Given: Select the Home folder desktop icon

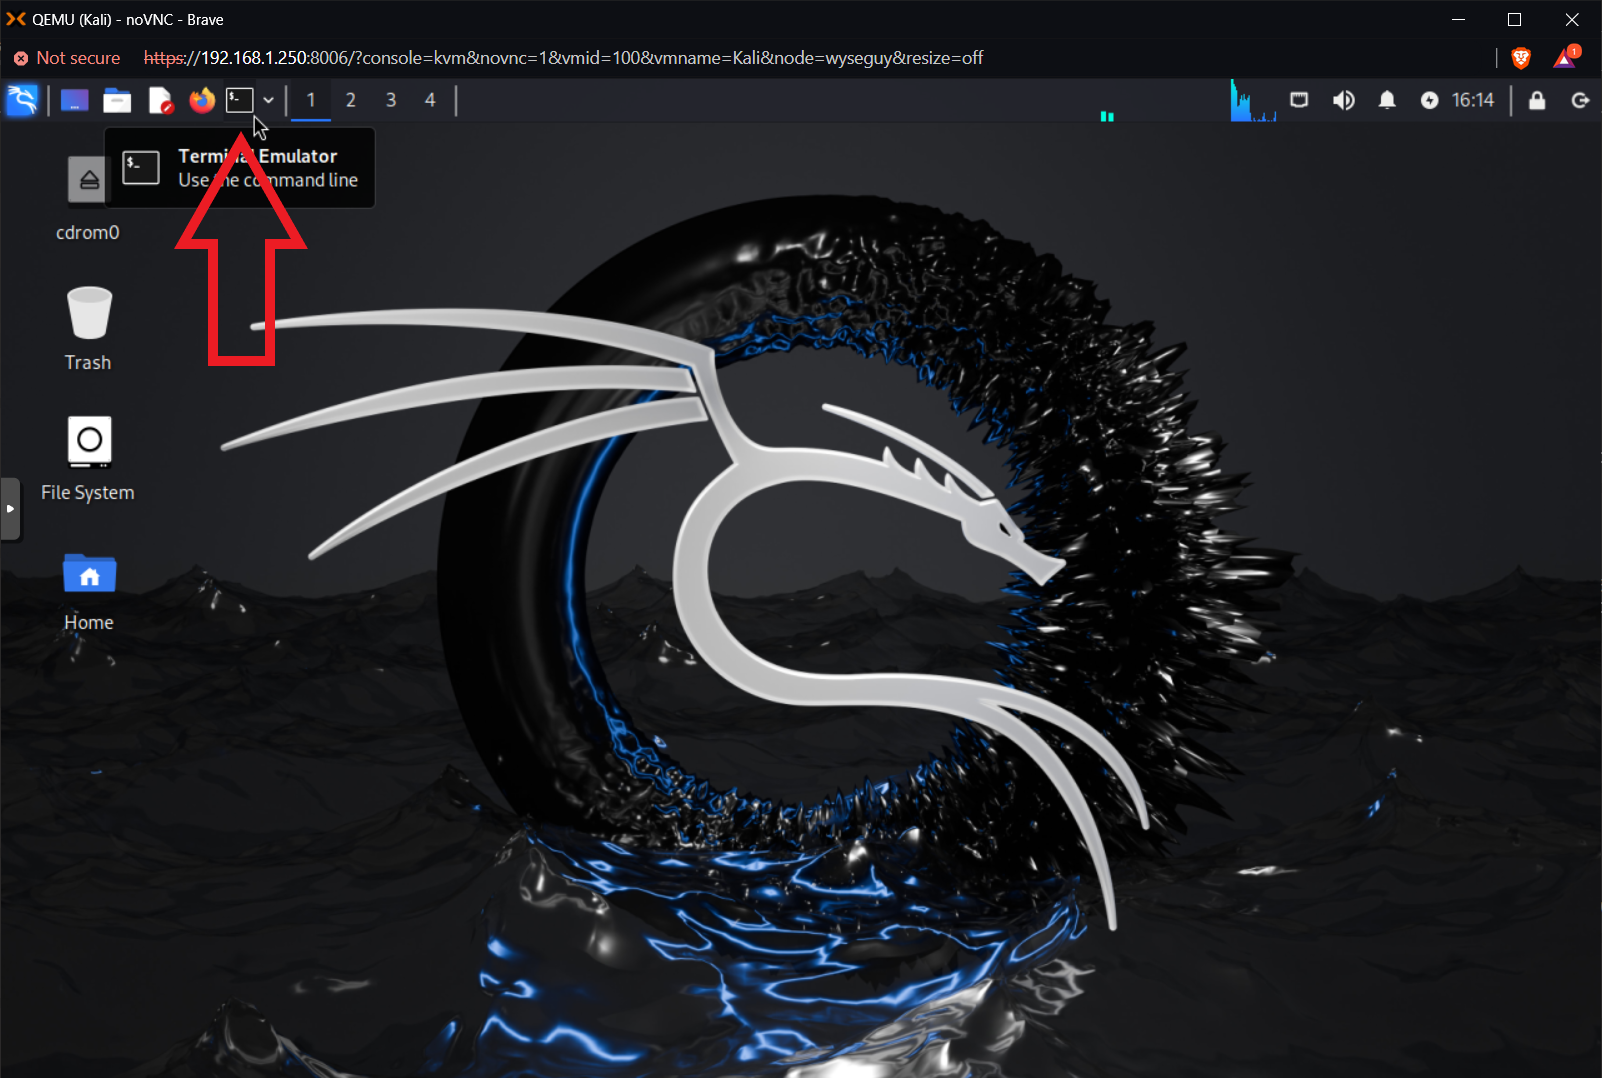Looking at the screenshot, I should coord(89,591).
